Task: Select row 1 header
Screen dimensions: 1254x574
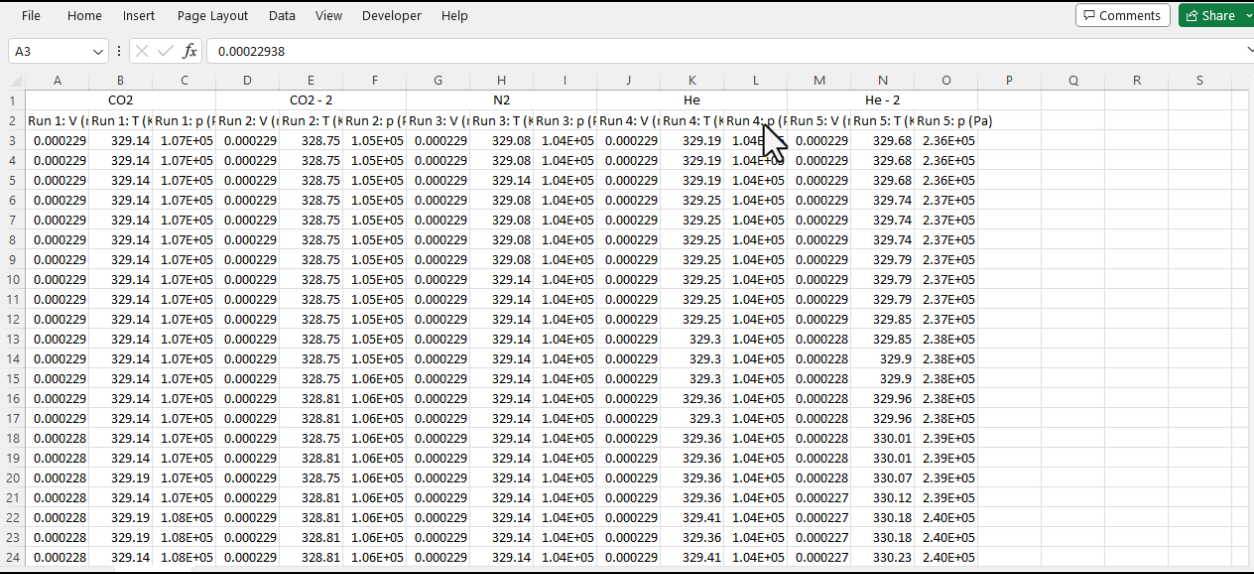Action: (x=13, y=101)
